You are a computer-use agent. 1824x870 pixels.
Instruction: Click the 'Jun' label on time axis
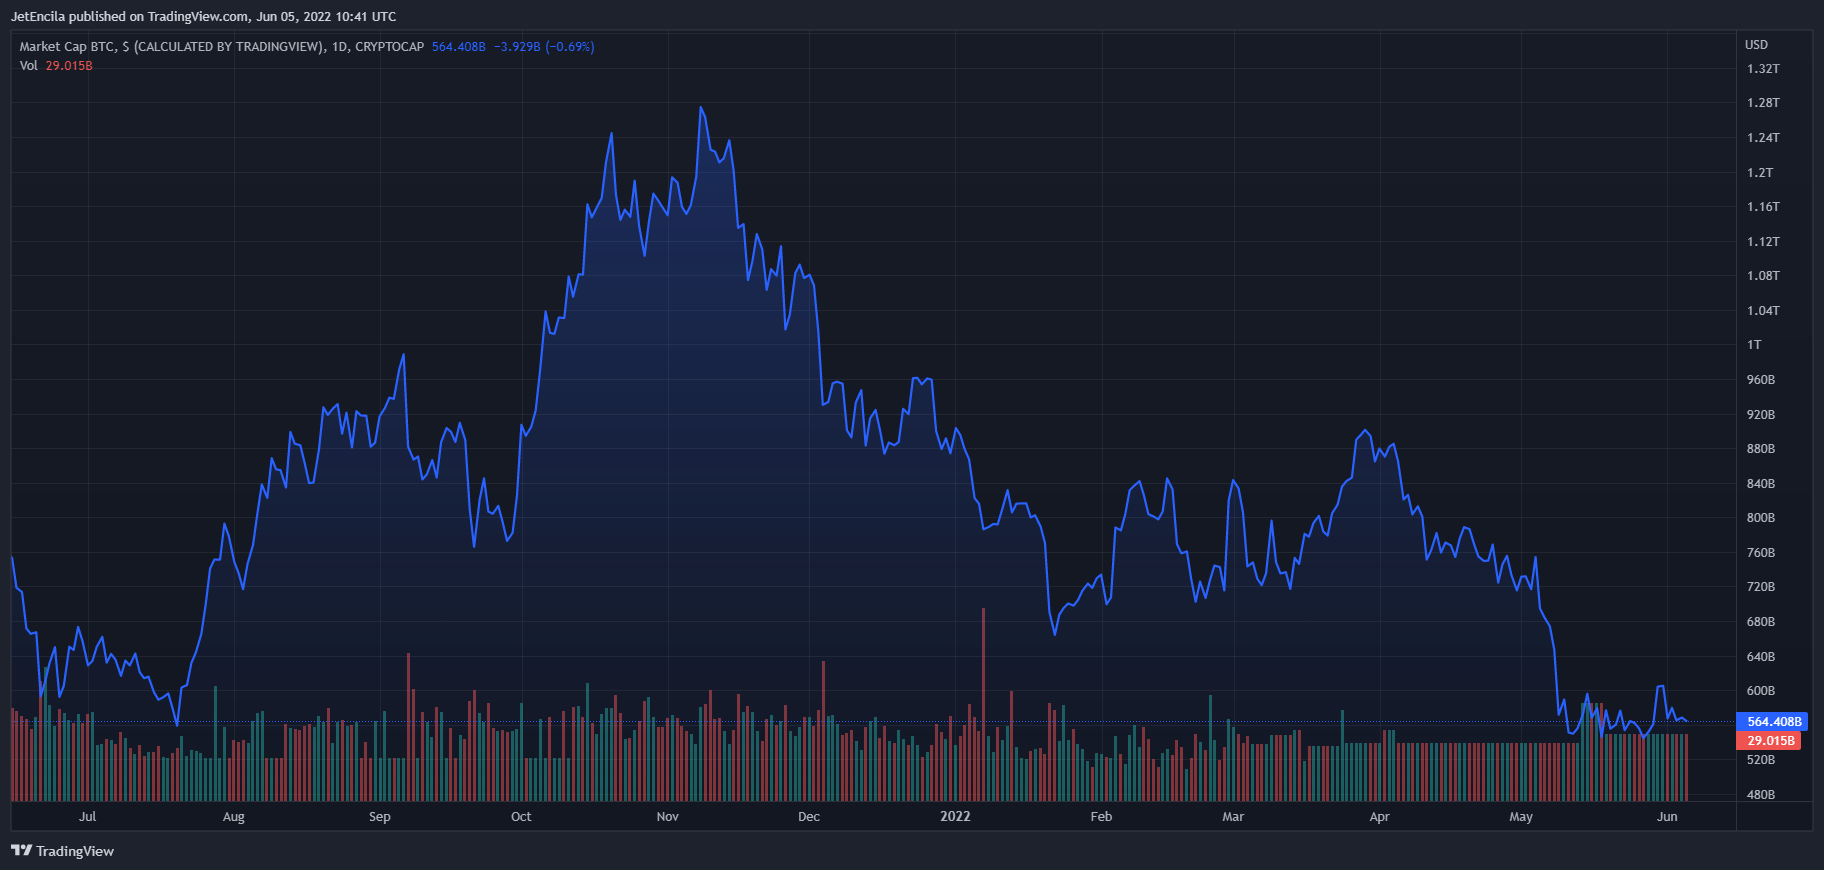tap(1667, 817)
